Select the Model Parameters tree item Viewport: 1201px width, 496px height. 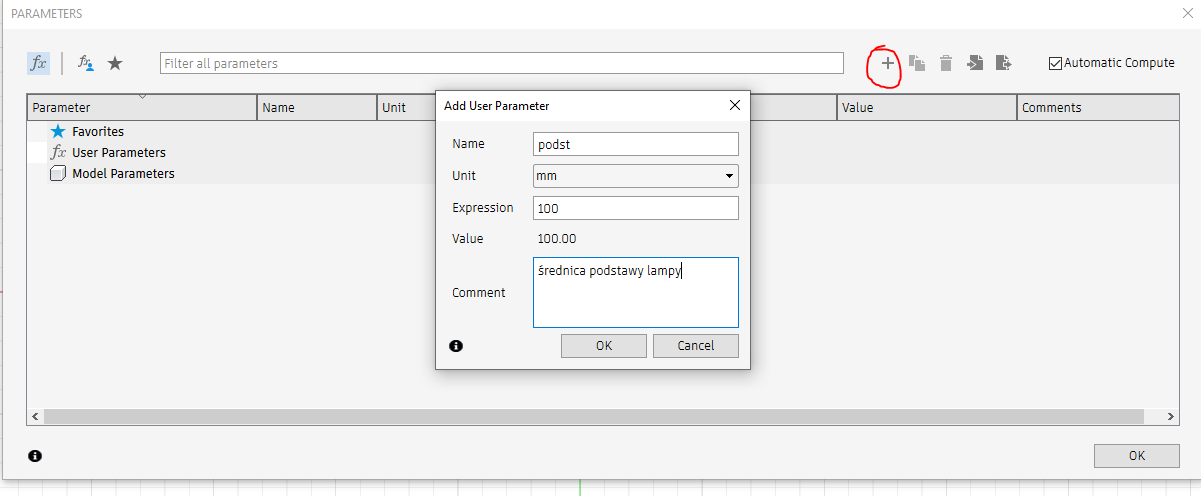(x=123, y=174)
